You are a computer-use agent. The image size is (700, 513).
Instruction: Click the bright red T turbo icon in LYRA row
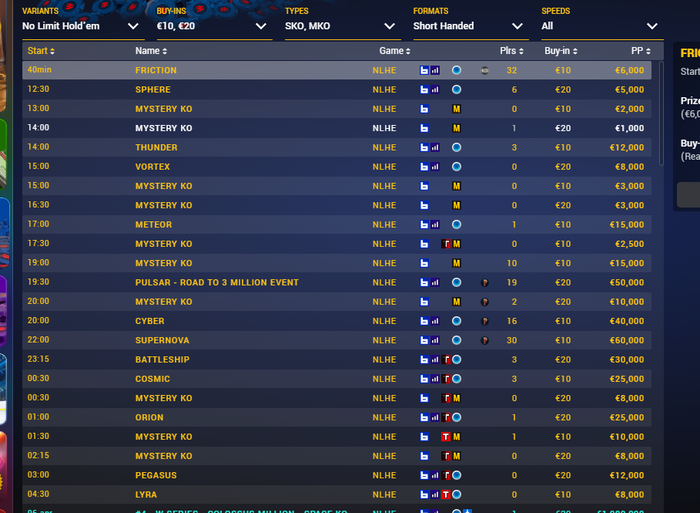446,494
